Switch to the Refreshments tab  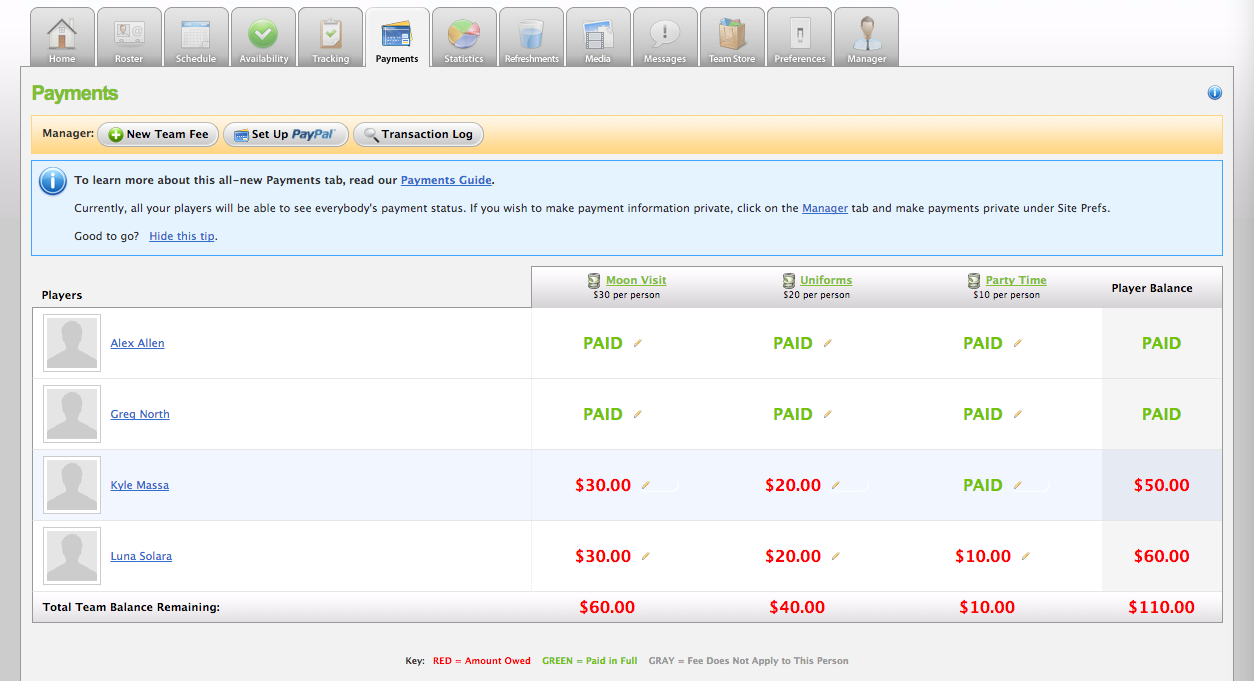(x=531, y=37)
